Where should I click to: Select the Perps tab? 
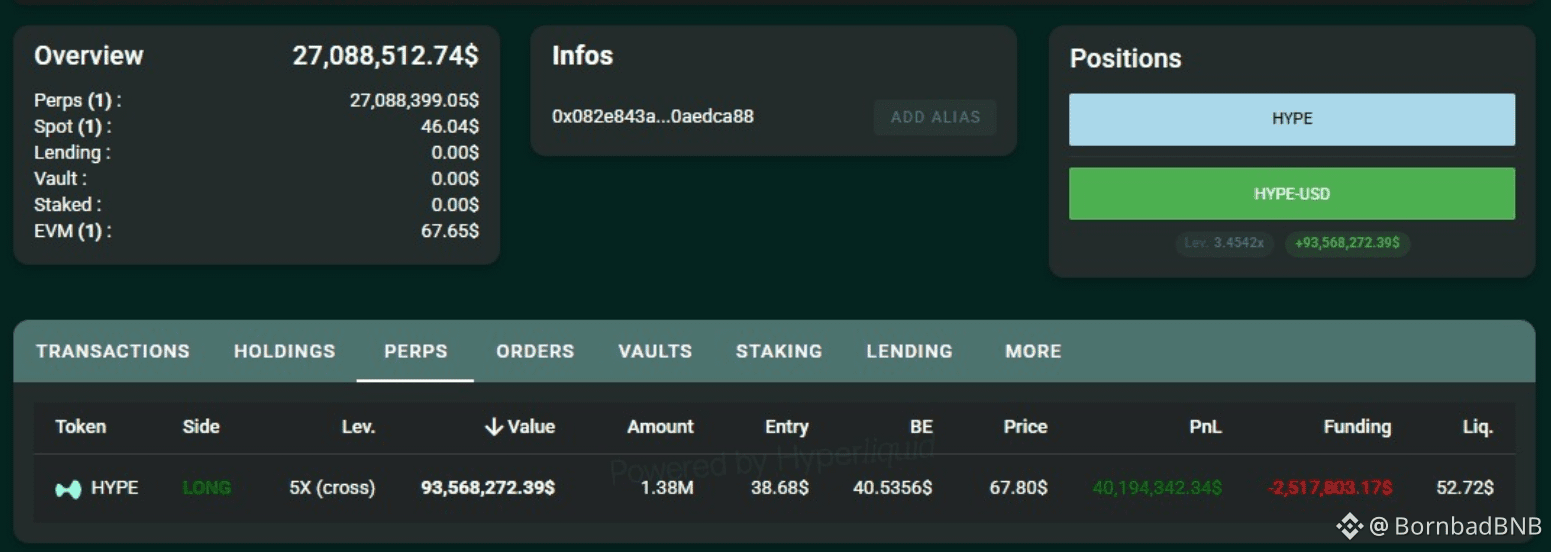pos(416,351)
